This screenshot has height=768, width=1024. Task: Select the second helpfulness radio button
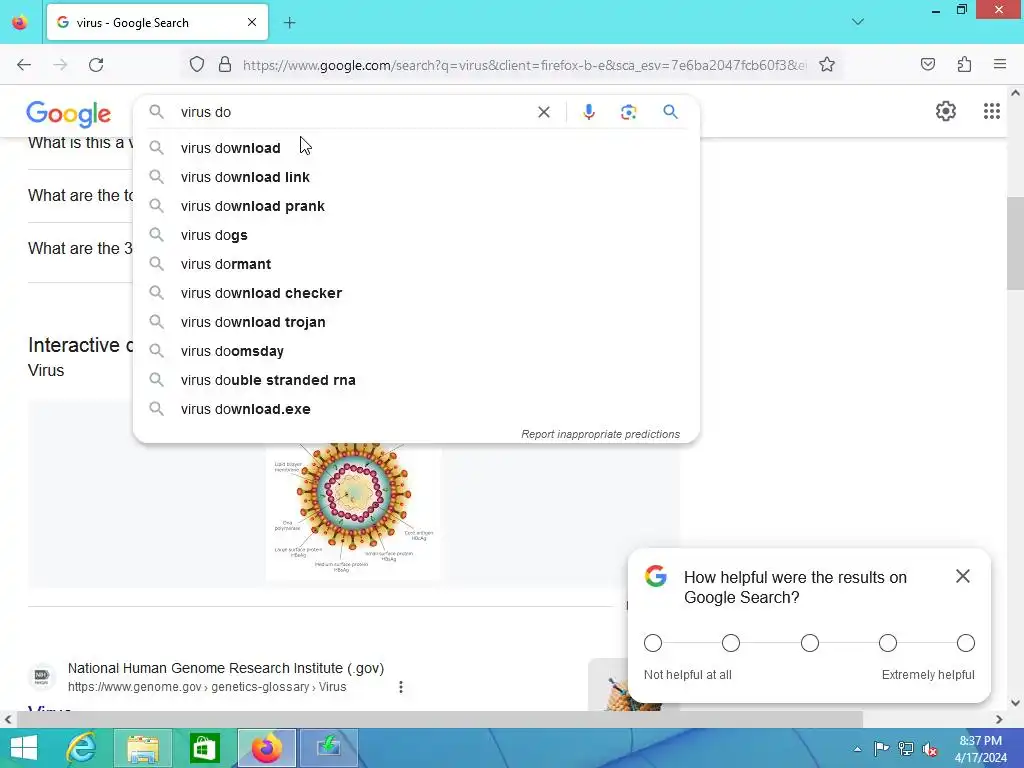731,643
